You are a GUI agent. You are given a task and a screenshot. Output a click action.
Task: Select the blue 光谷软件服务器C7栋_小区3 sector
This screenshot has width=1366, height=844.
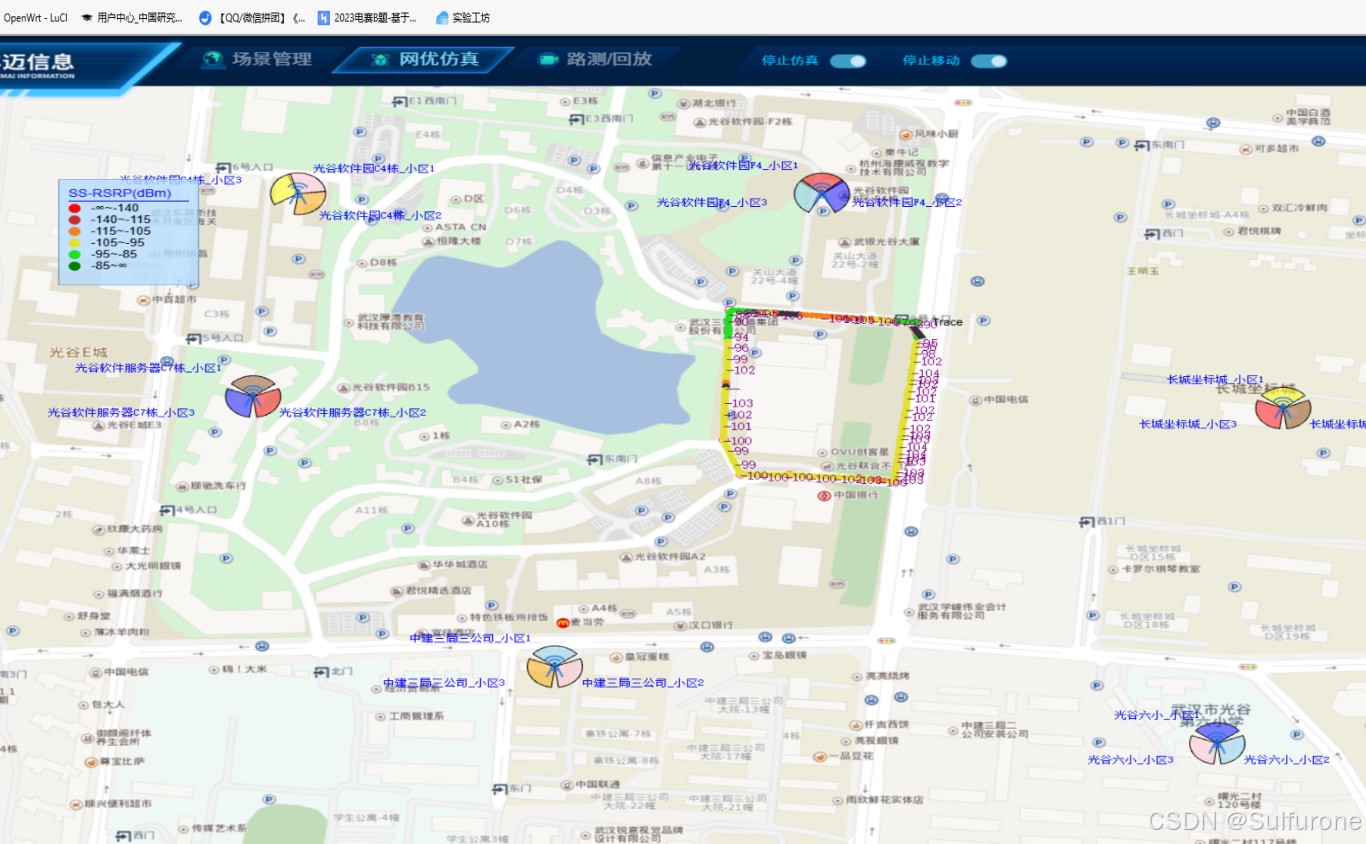click(238, 402)
